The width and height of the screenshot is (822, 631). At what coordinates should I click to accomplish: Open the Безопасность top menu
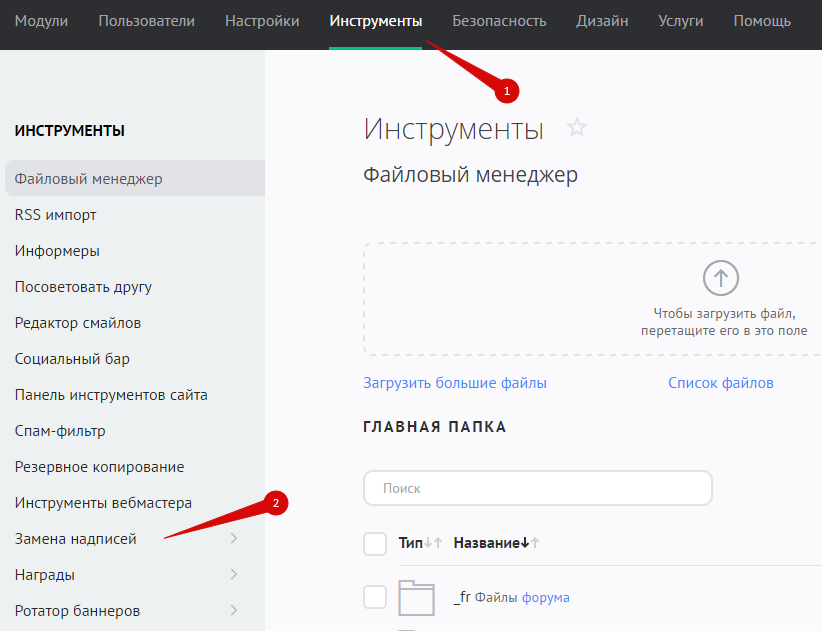pyautogui.click(x=499, y=21)
